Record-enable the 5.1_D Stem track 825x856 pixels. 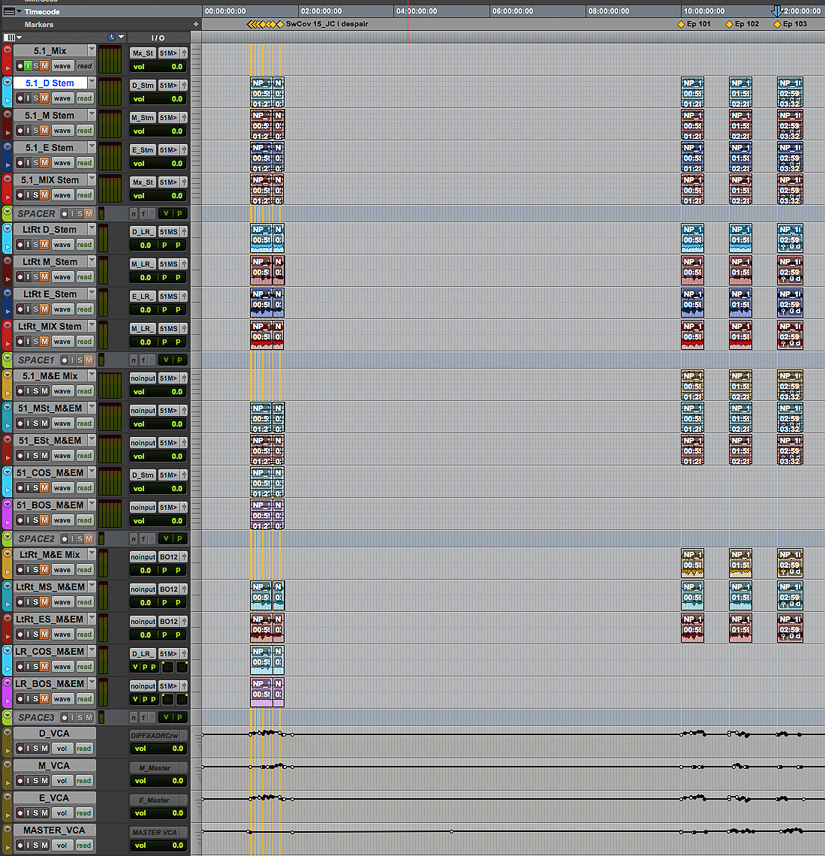pos(19,98)
